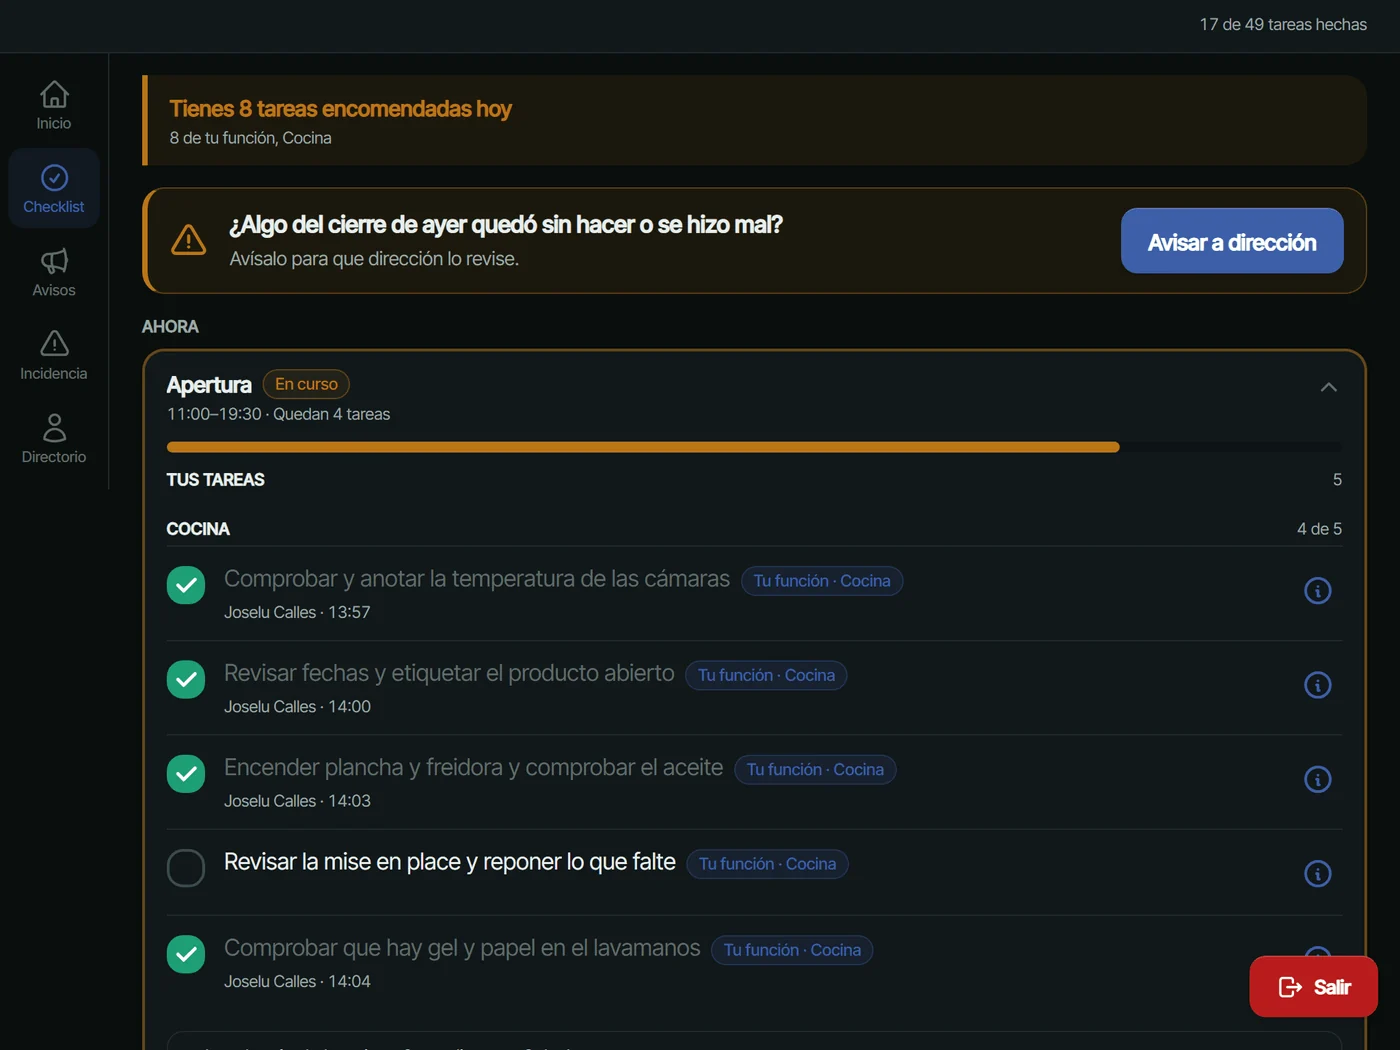Click warning triangle icon in cierre banner
This screenshot has width=1400, height=1050.
pyautogui.click(x=188, y=240)
